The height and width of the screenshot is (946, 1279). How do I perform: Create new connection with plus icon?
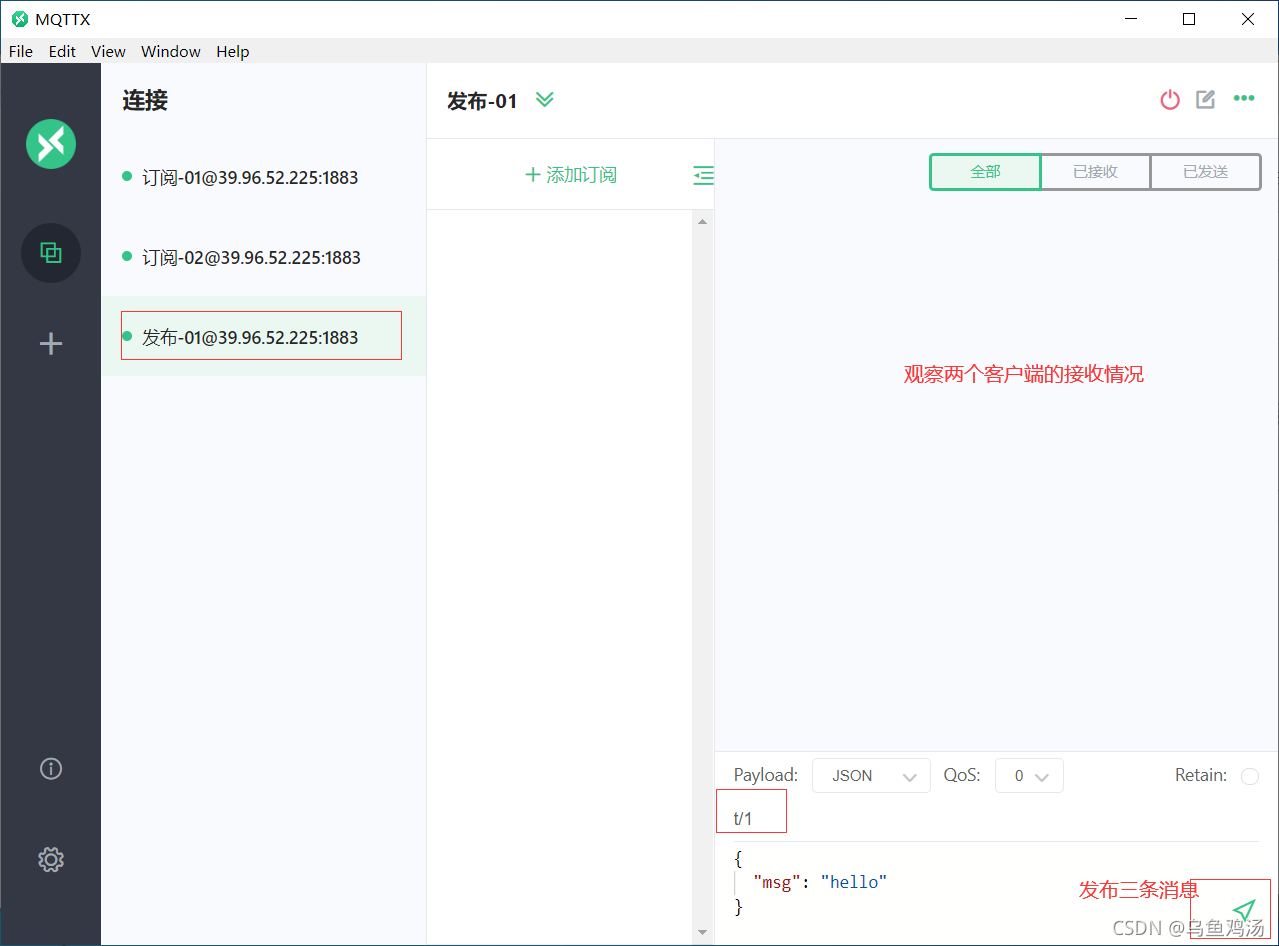(51, 344)
